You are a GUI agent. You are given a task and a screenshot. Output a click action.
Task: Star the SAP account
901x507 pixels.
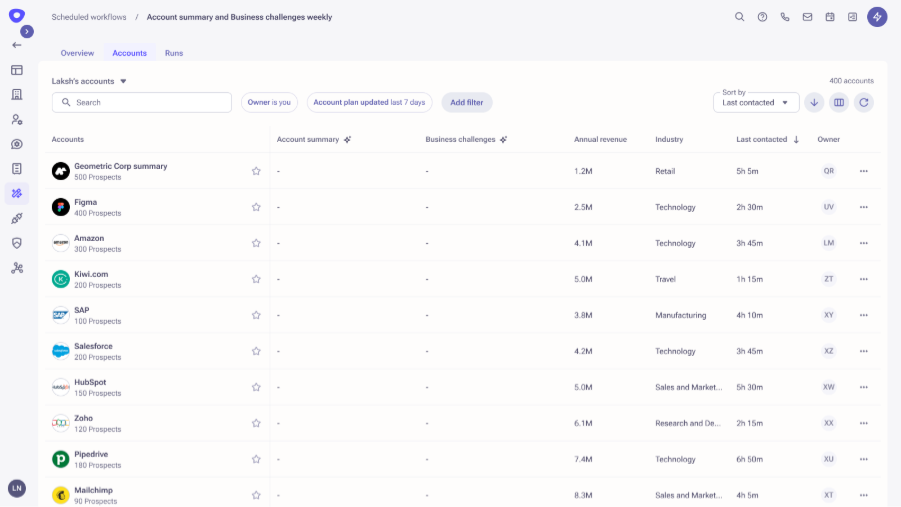click(256, 315)
